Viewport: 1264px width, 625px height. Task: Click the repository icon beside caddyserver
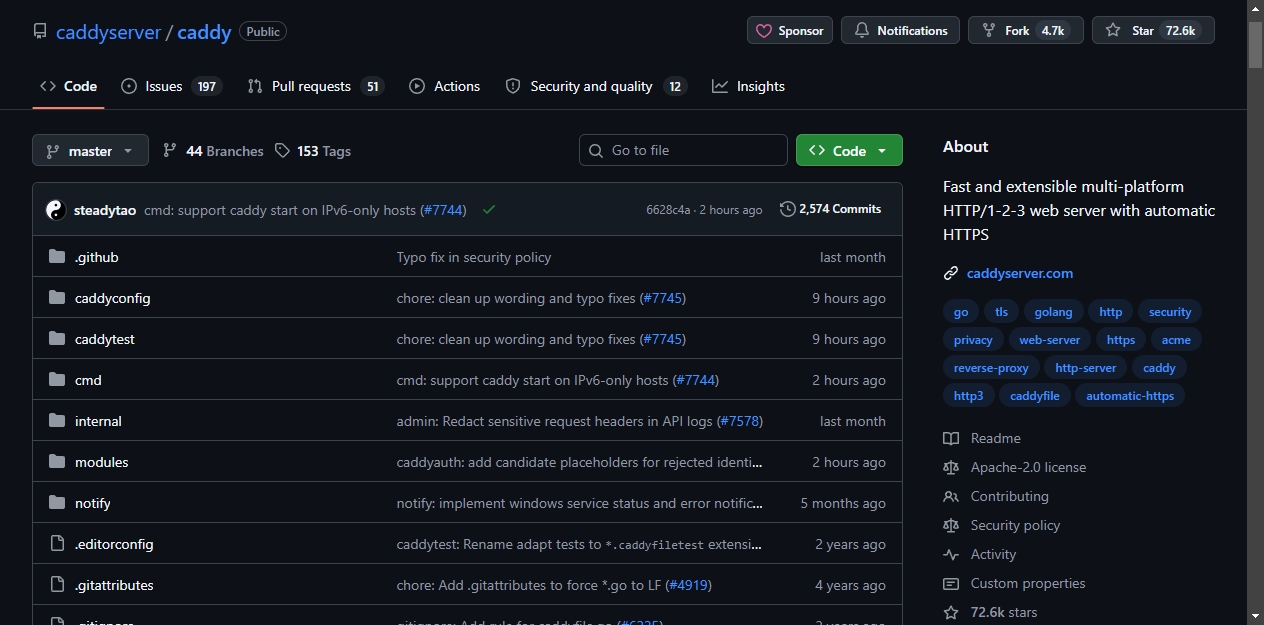click(x=40, y=31)
